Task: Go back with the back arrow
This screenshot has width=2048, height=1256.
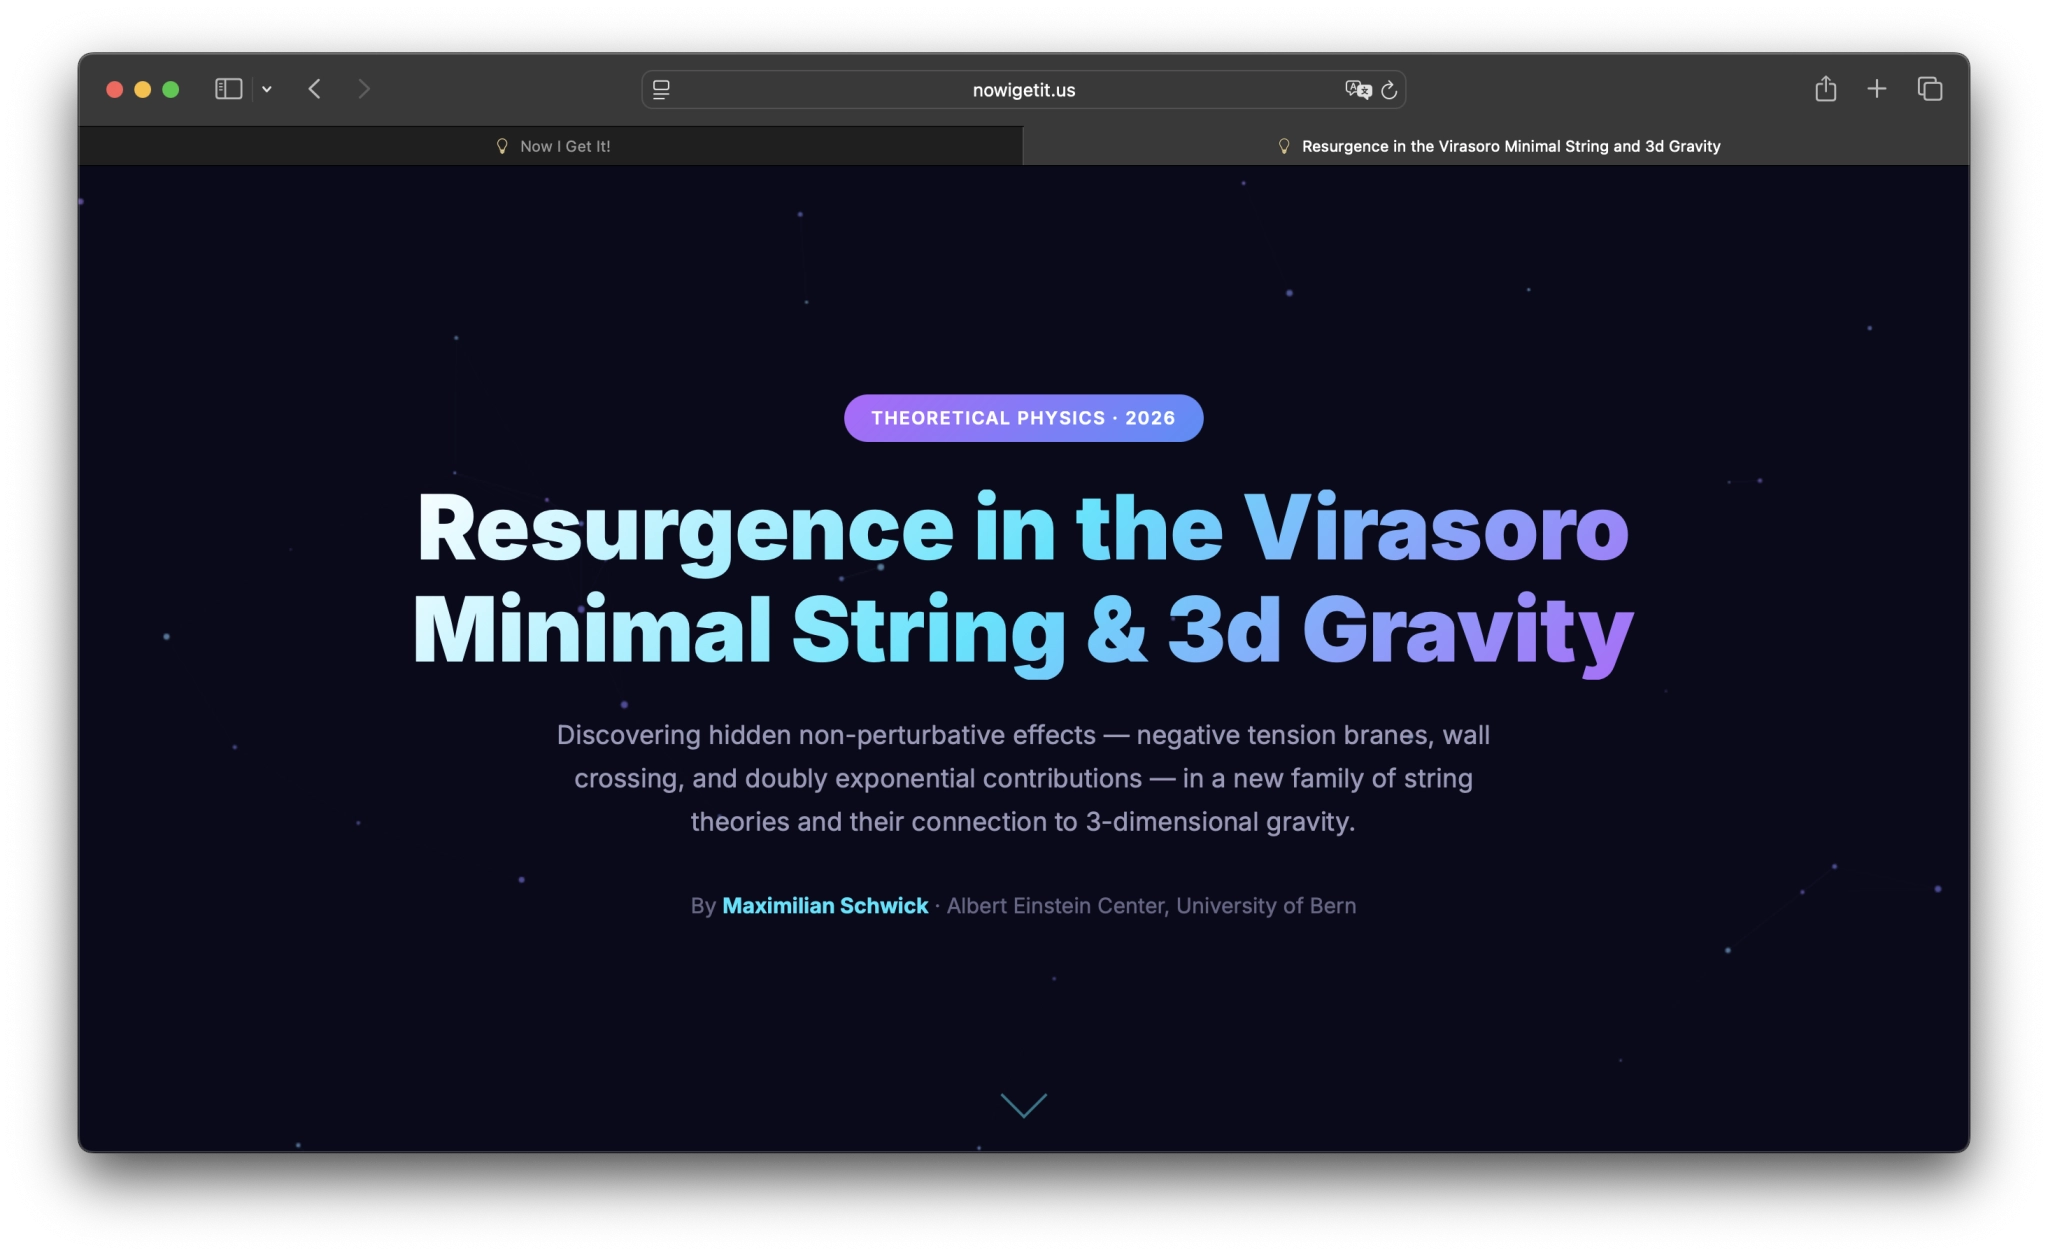Action: point(314,89)
